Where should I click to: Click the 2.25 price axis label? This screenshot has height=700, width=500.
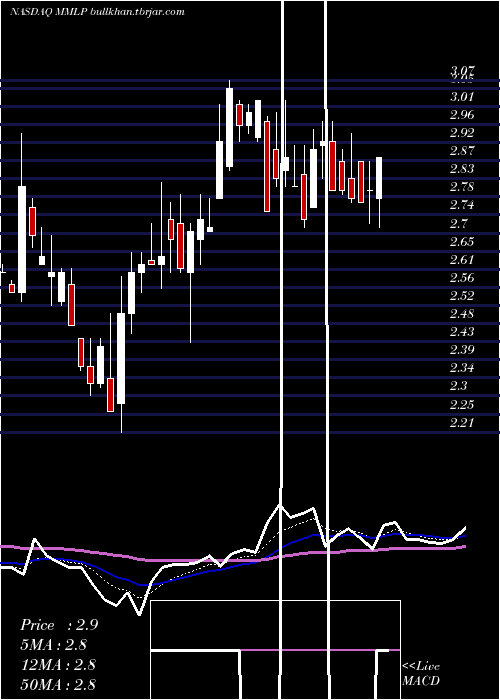tap(462, 404)
